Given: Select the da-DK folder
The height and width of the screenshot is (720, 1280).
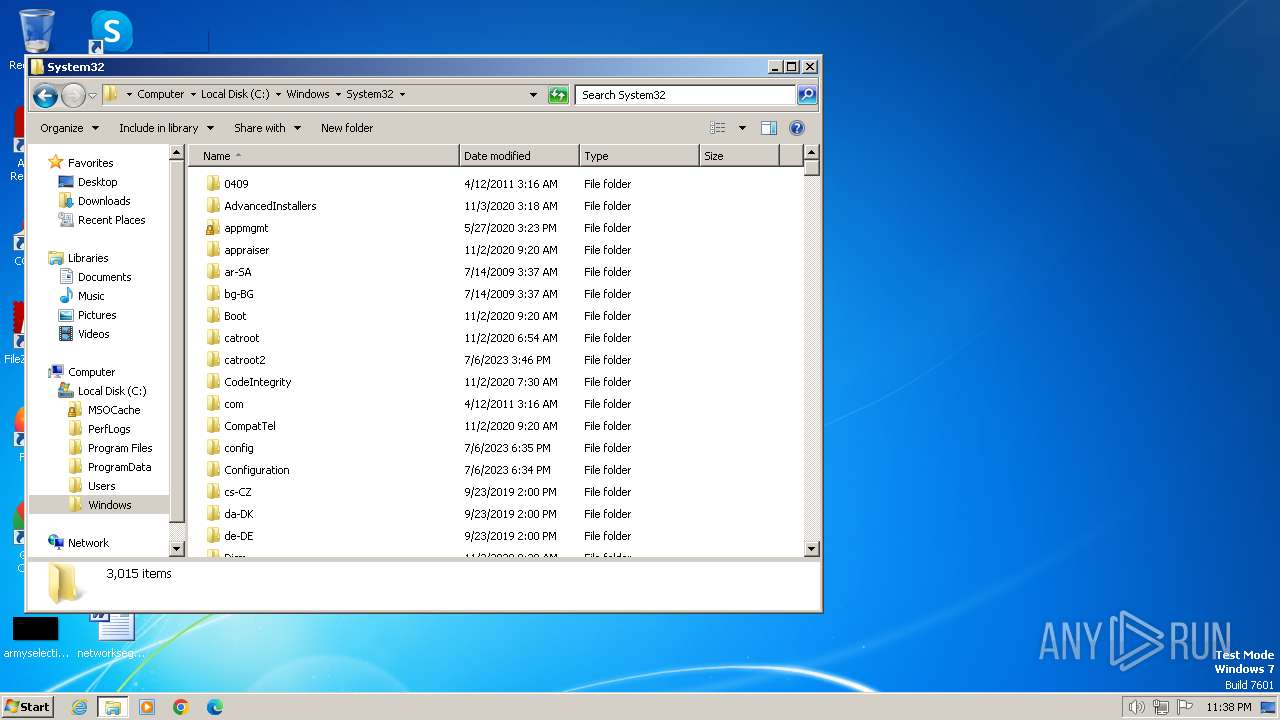Looking at the screenshot, I should pyautogui.click(x=238, y=514).
